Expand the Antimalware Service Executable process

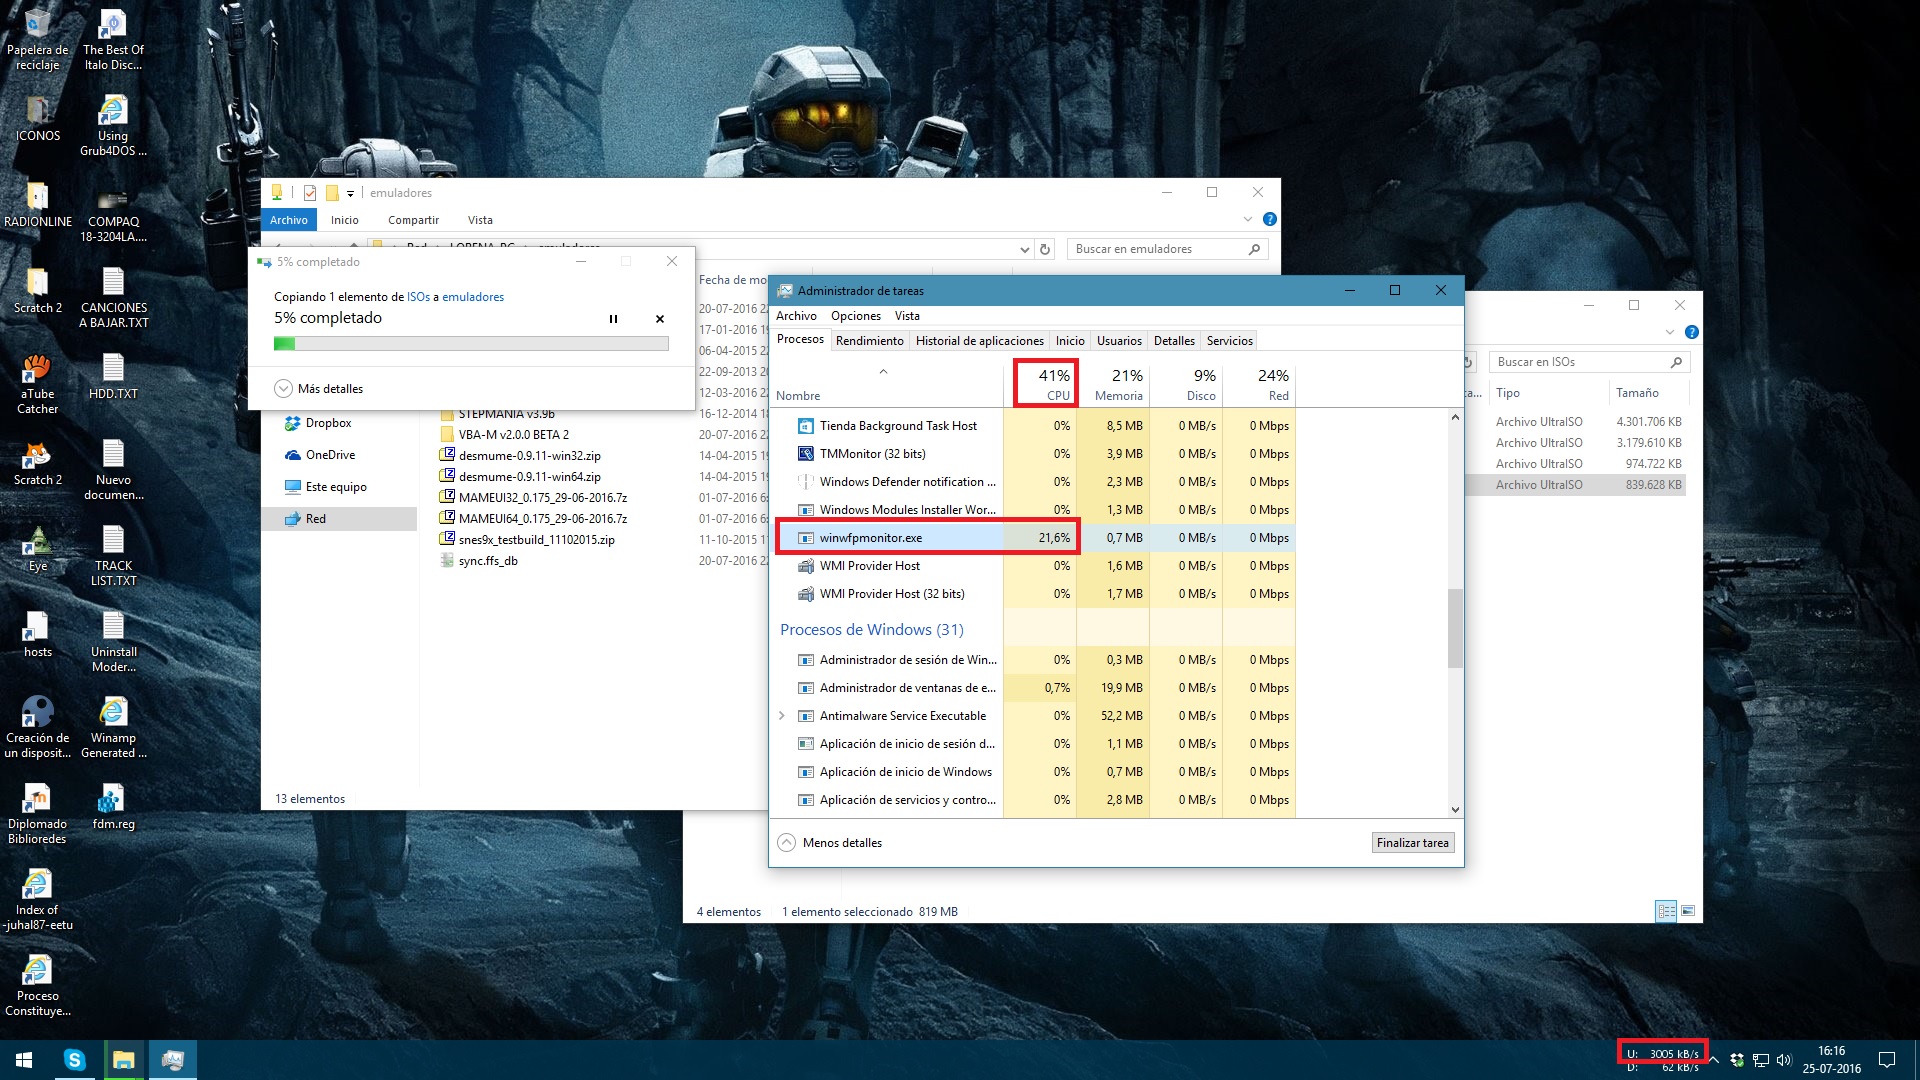782,716
